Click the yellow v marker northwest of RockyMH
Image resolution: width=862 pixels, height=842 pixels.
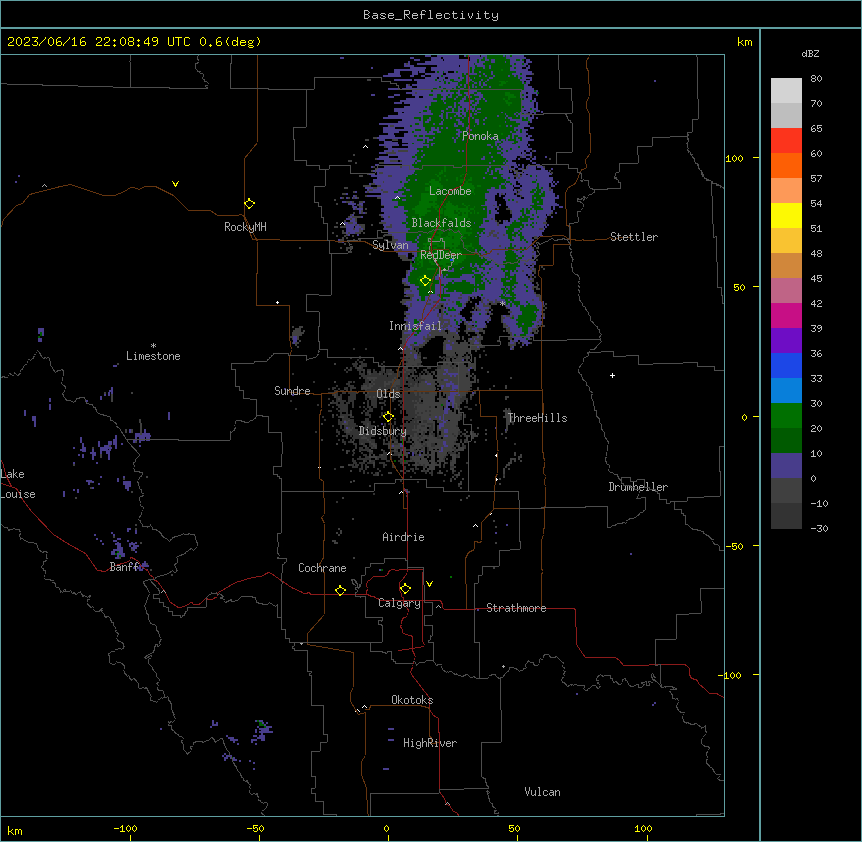pos(175,184)
